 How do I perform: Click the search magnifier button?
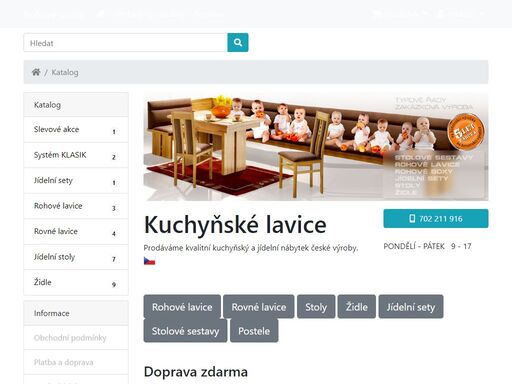click(x=238, y=42)
